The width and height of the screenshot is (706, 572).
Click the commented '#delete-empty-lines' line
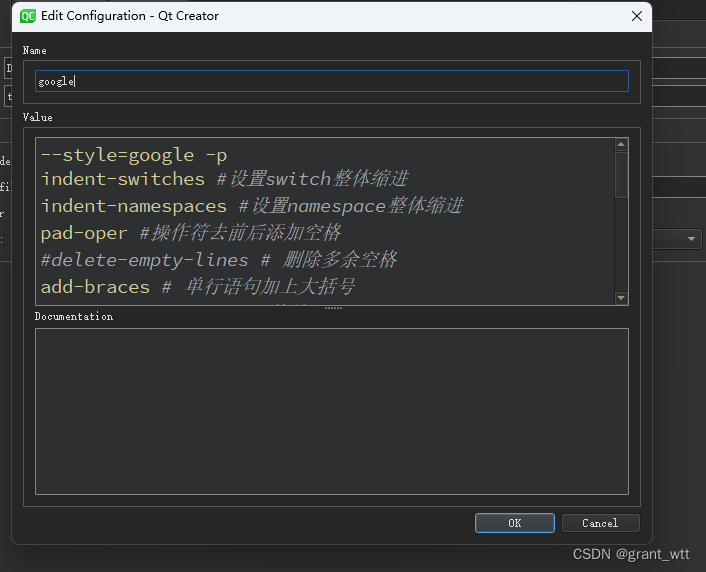[x=219, y=260]
